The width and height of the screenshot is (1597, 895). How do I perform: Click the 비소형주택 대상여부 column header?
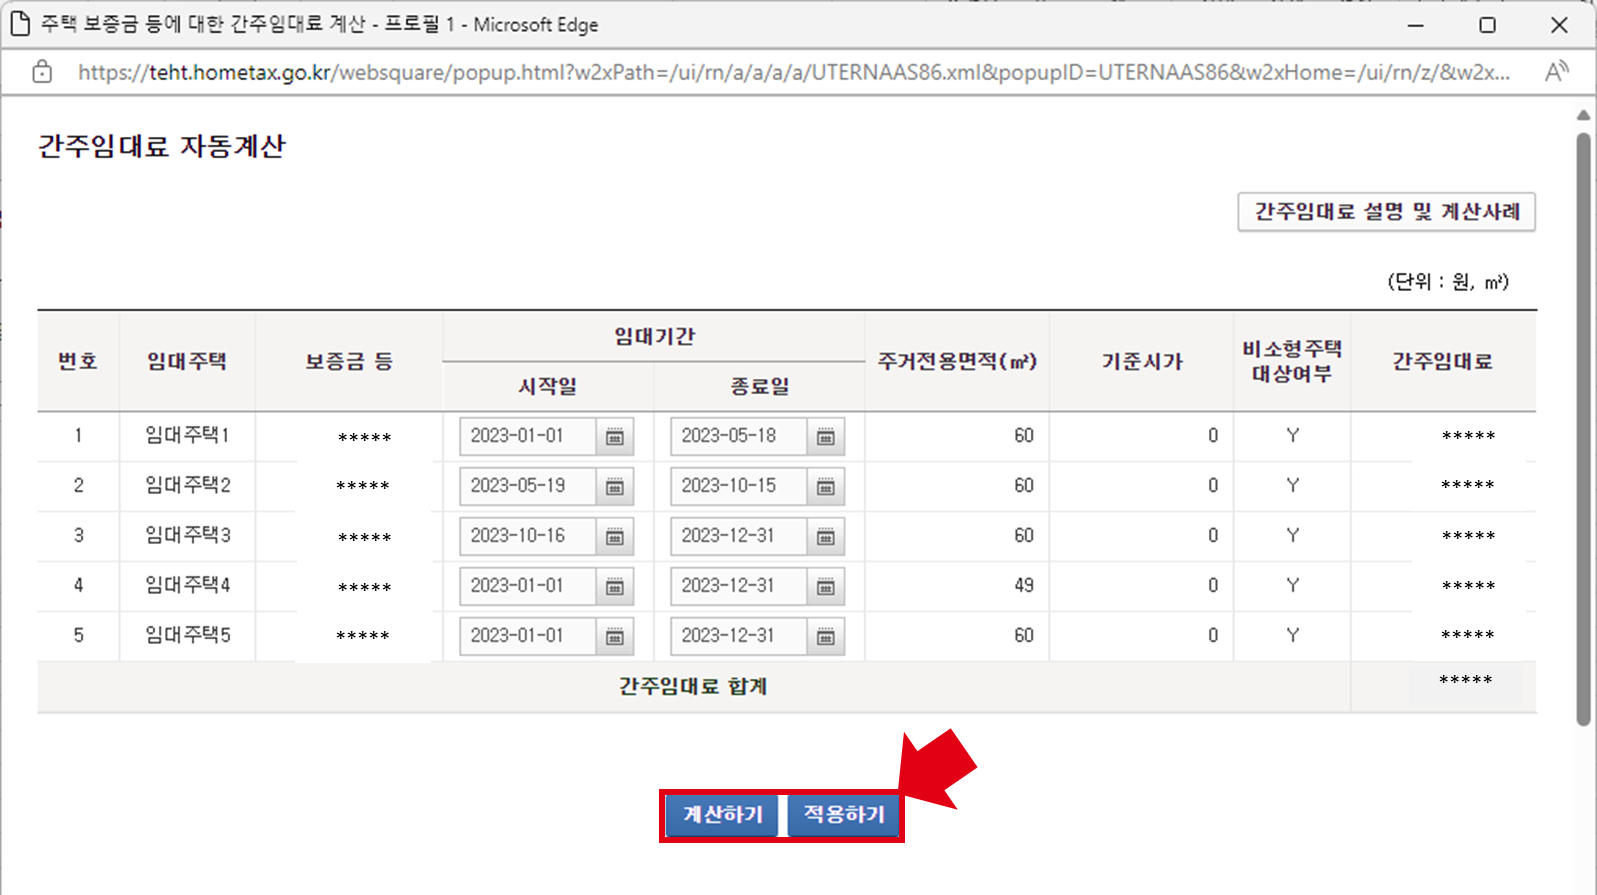[1292, 362]
